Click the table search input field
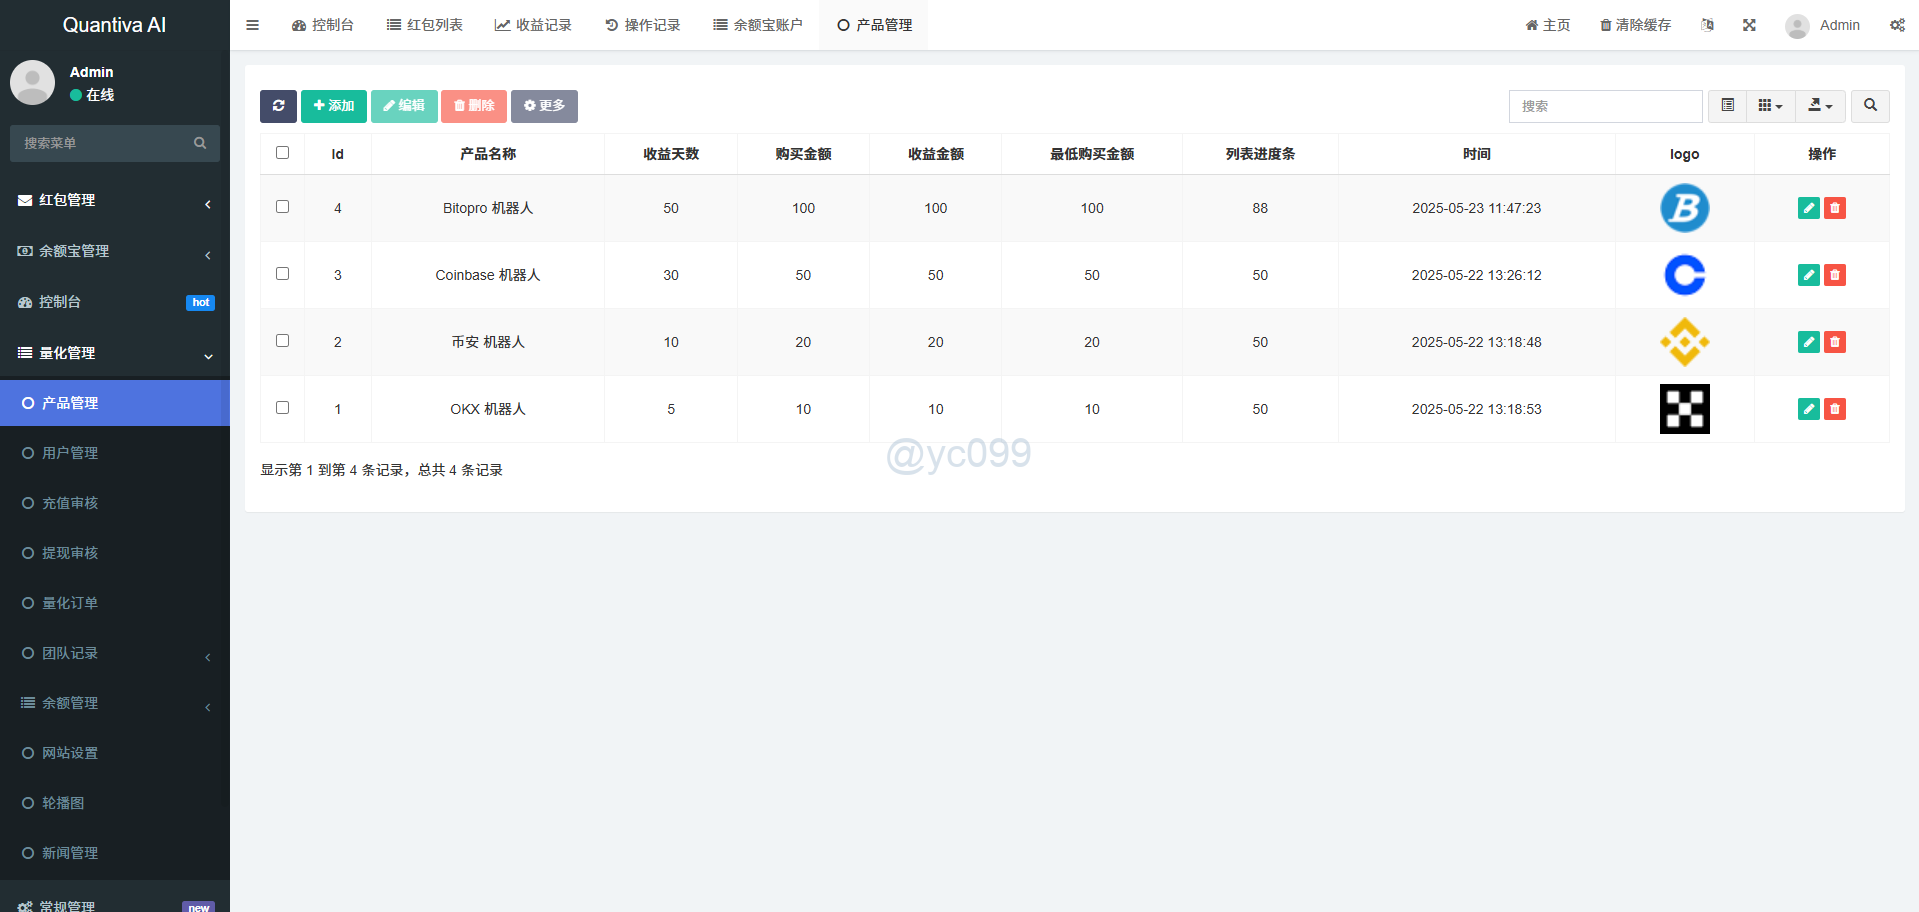This screenshot has height=912, width=1919. click(x=1605, y=106)
